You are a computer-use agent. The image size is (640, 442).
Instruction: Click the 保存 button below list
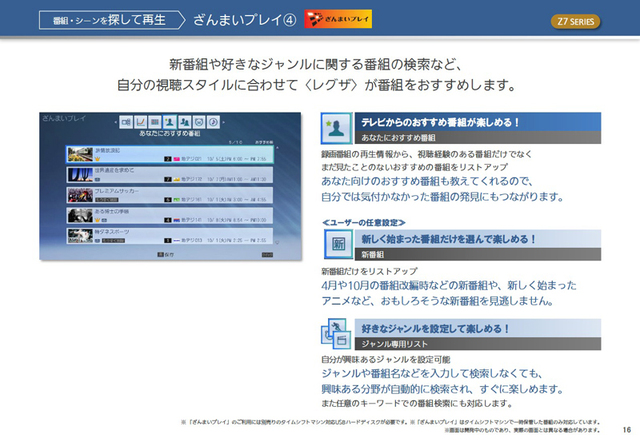pyautogui.click(x=166, y=255)
